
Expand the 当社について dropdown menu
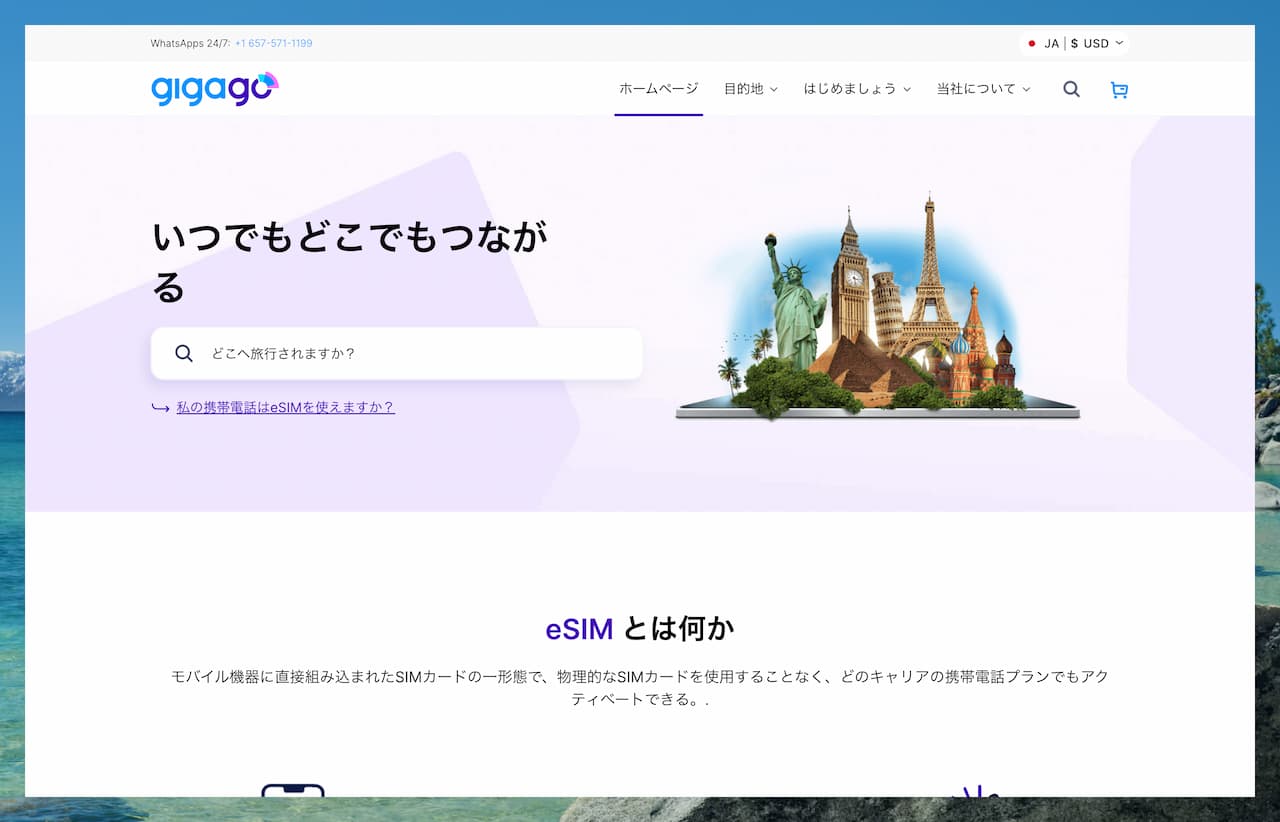coord(1026,89)
